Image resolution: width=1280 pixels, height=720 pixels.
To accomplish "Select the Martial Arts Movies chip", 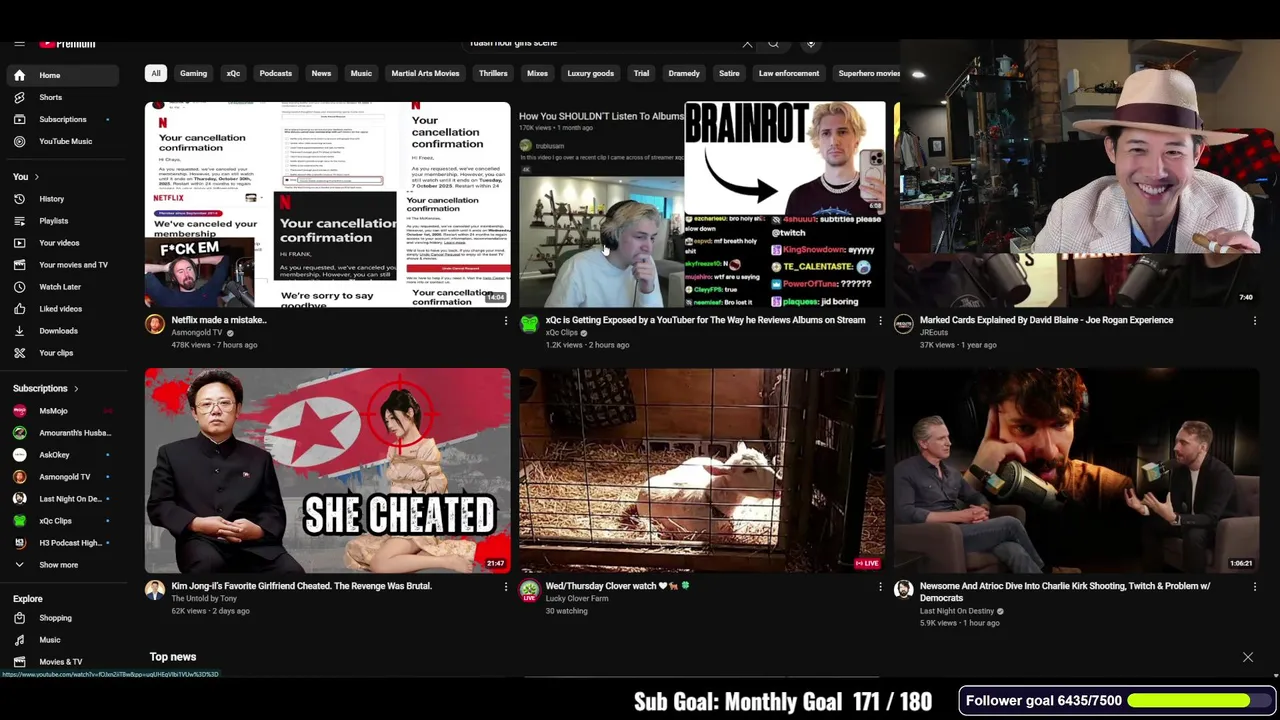I will (x=425, y=73).
